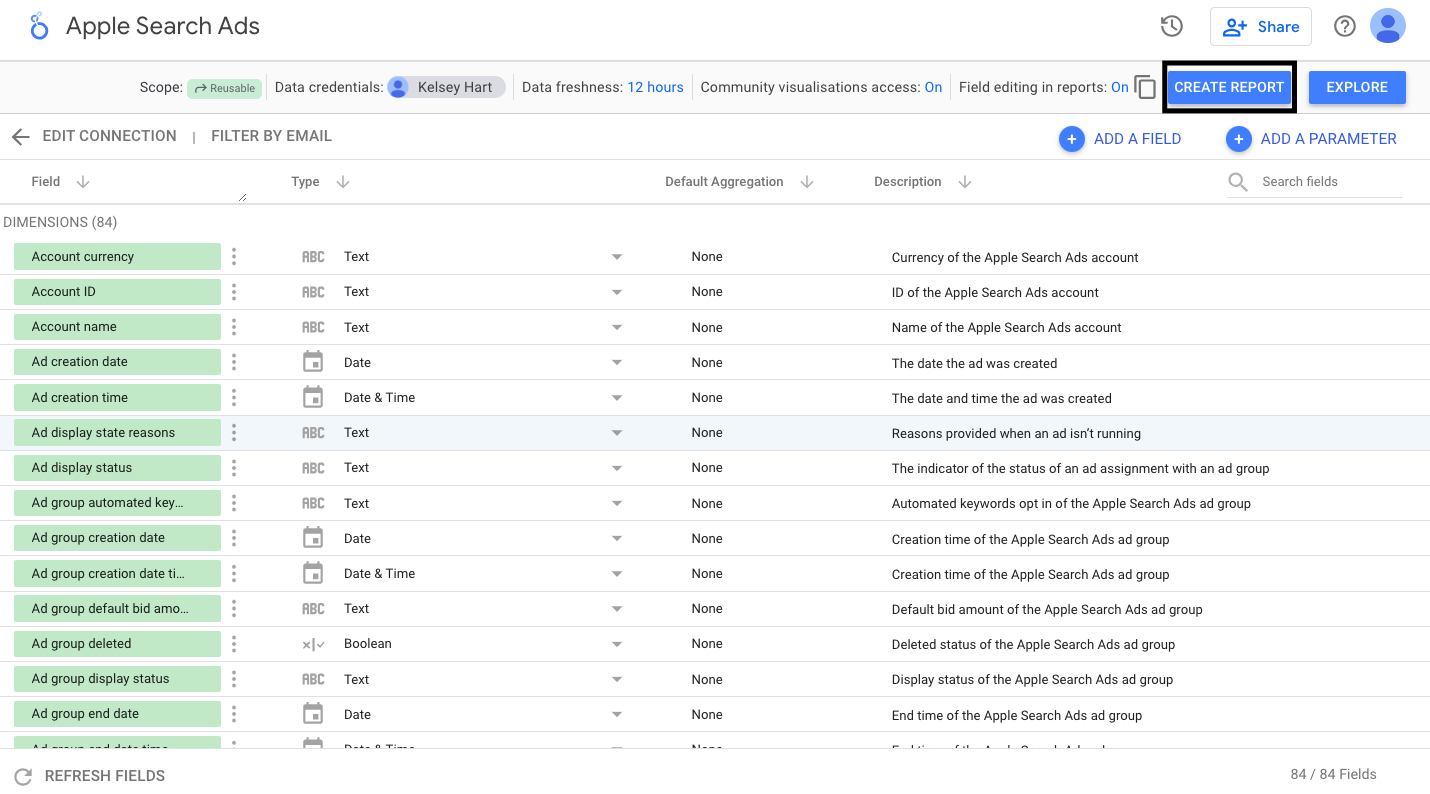Click the ABC text icon for Account currency
Image resolution: width=1430 pixels, height=794 pixels.
click(313, 257)
